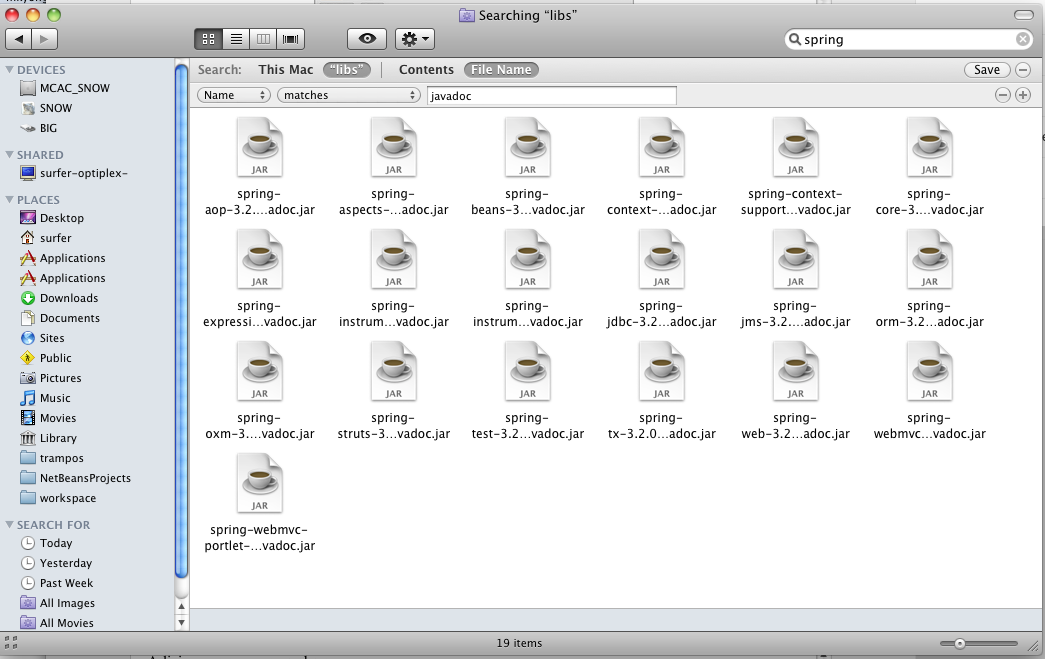Collapse the DEVICES section
The image size is (1045, 659).
click(x=9, y=69)
